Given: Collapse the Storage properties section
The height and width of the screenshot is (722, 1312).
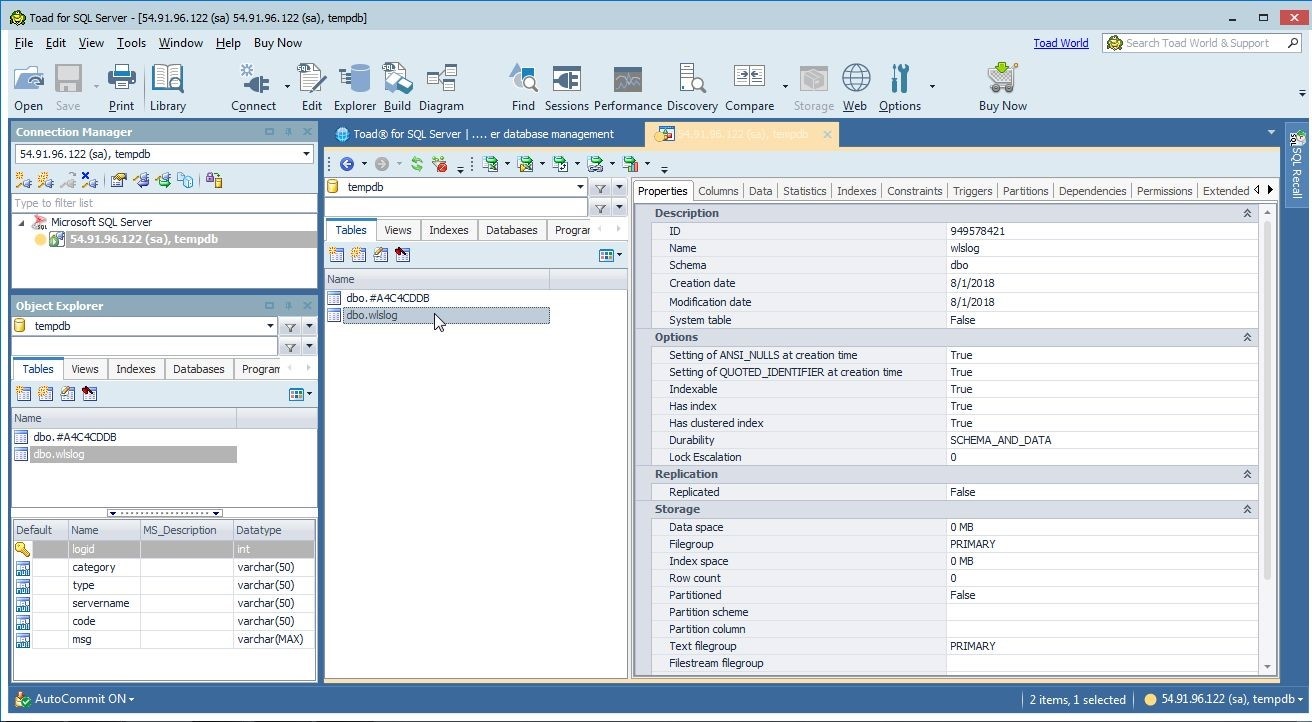Looking at the screenshot, I should (x=1247, y=509).
